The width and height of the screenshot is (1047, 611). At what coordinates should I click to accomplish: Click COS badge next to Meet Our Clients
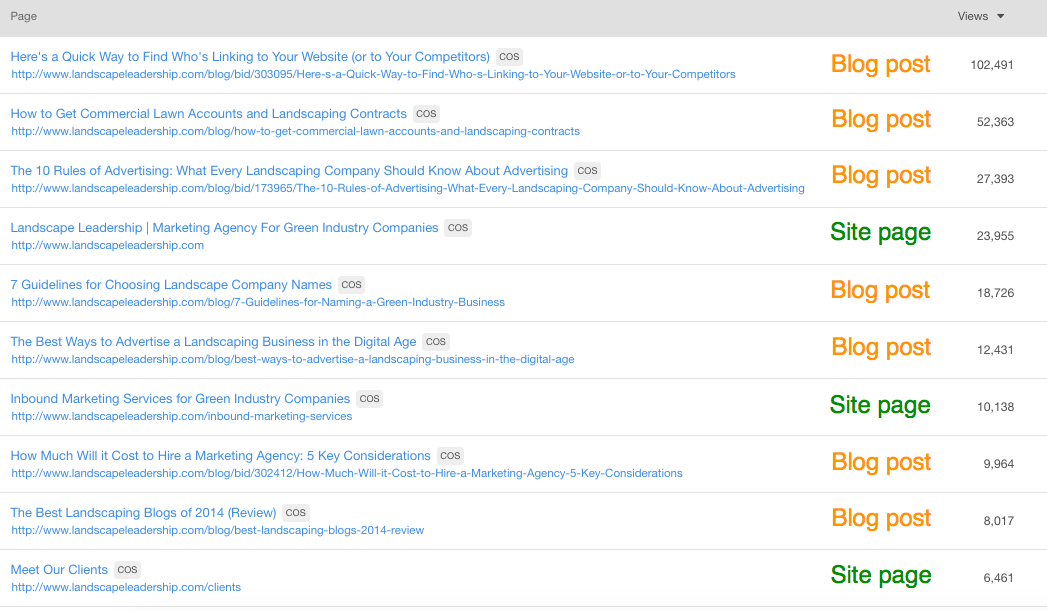tap(127, 570)
